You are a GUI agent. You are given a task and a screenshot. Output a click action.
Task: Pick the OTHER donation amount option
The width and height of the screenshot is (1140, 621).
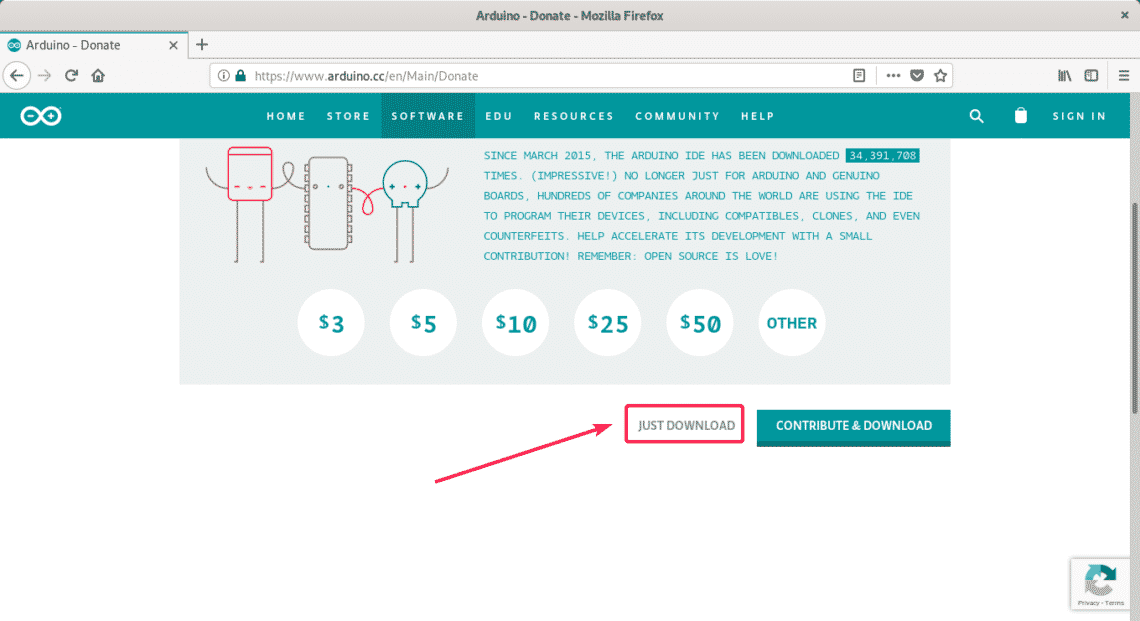(x=791, y=323)
